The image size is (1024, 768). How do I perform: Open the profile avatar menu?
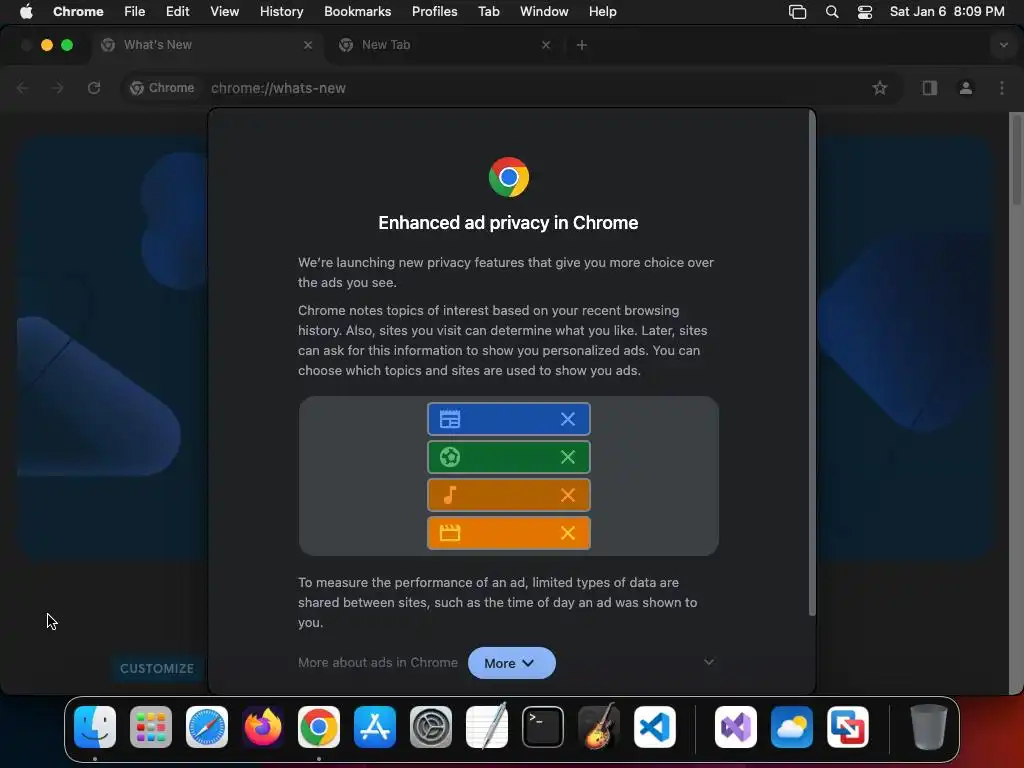965,88
